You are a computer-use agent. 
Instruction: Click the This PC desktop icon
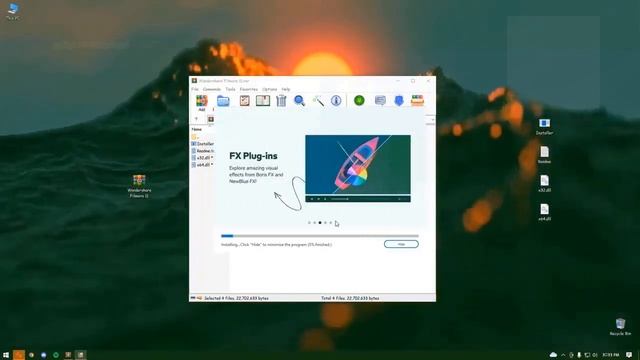coord(13,11)
